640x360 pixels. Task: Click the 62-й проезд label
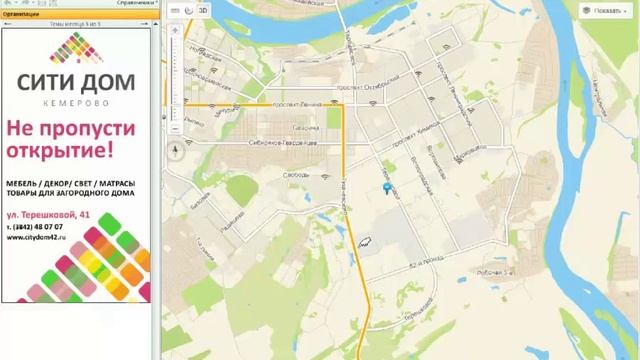[426, 263]
